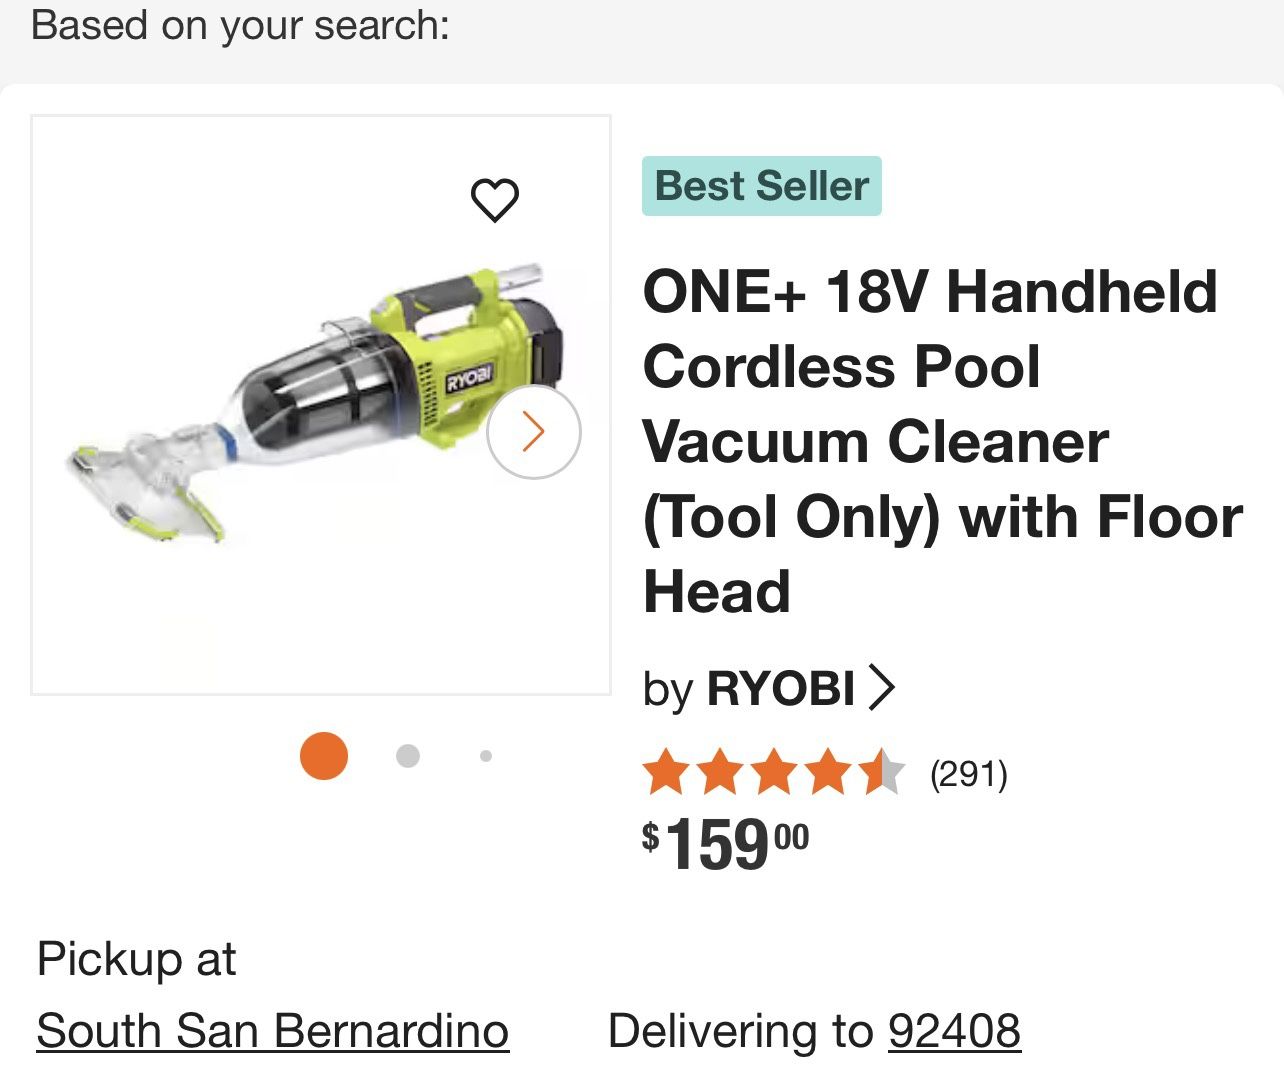This screenshot has width=1284, height=1073.
Task: Click the 'Pickup at' label
Action: point(136,959)
